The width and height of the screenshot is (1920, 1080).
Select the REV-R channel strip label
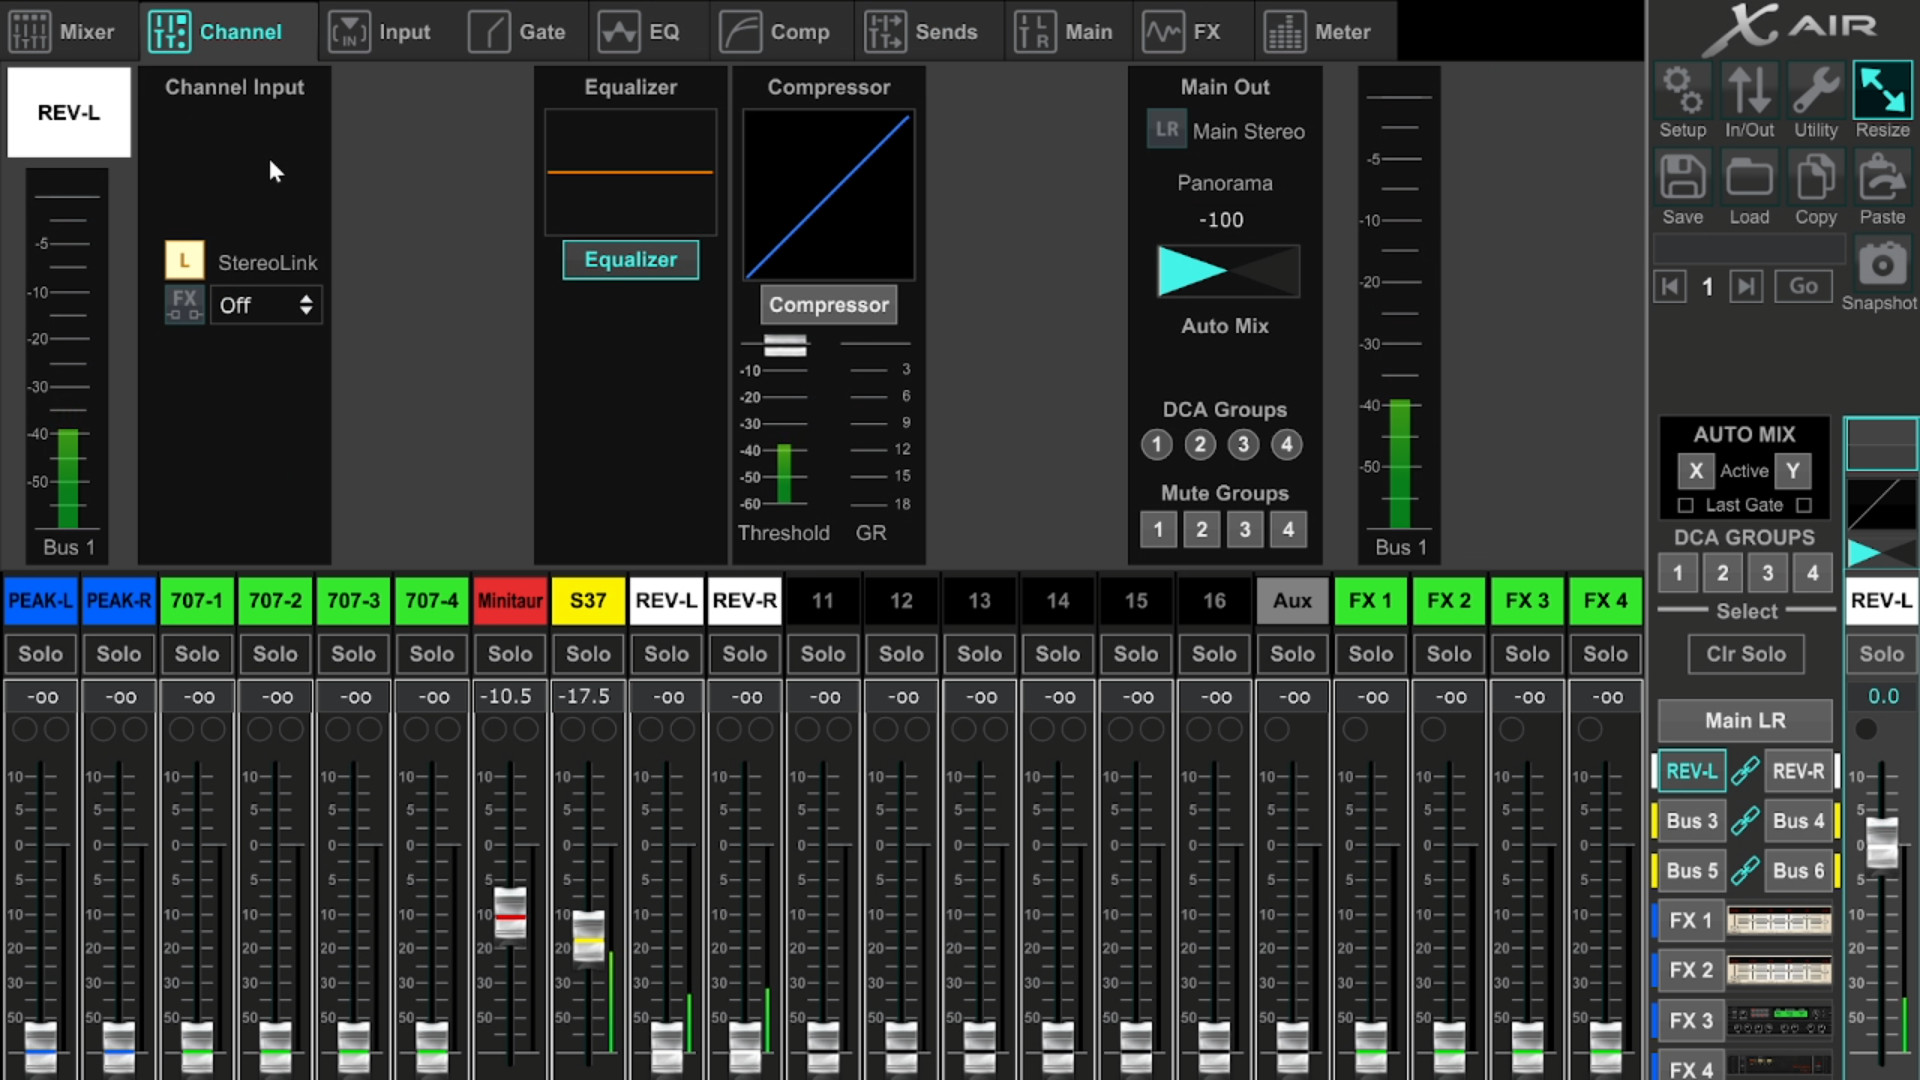point(744,600)
